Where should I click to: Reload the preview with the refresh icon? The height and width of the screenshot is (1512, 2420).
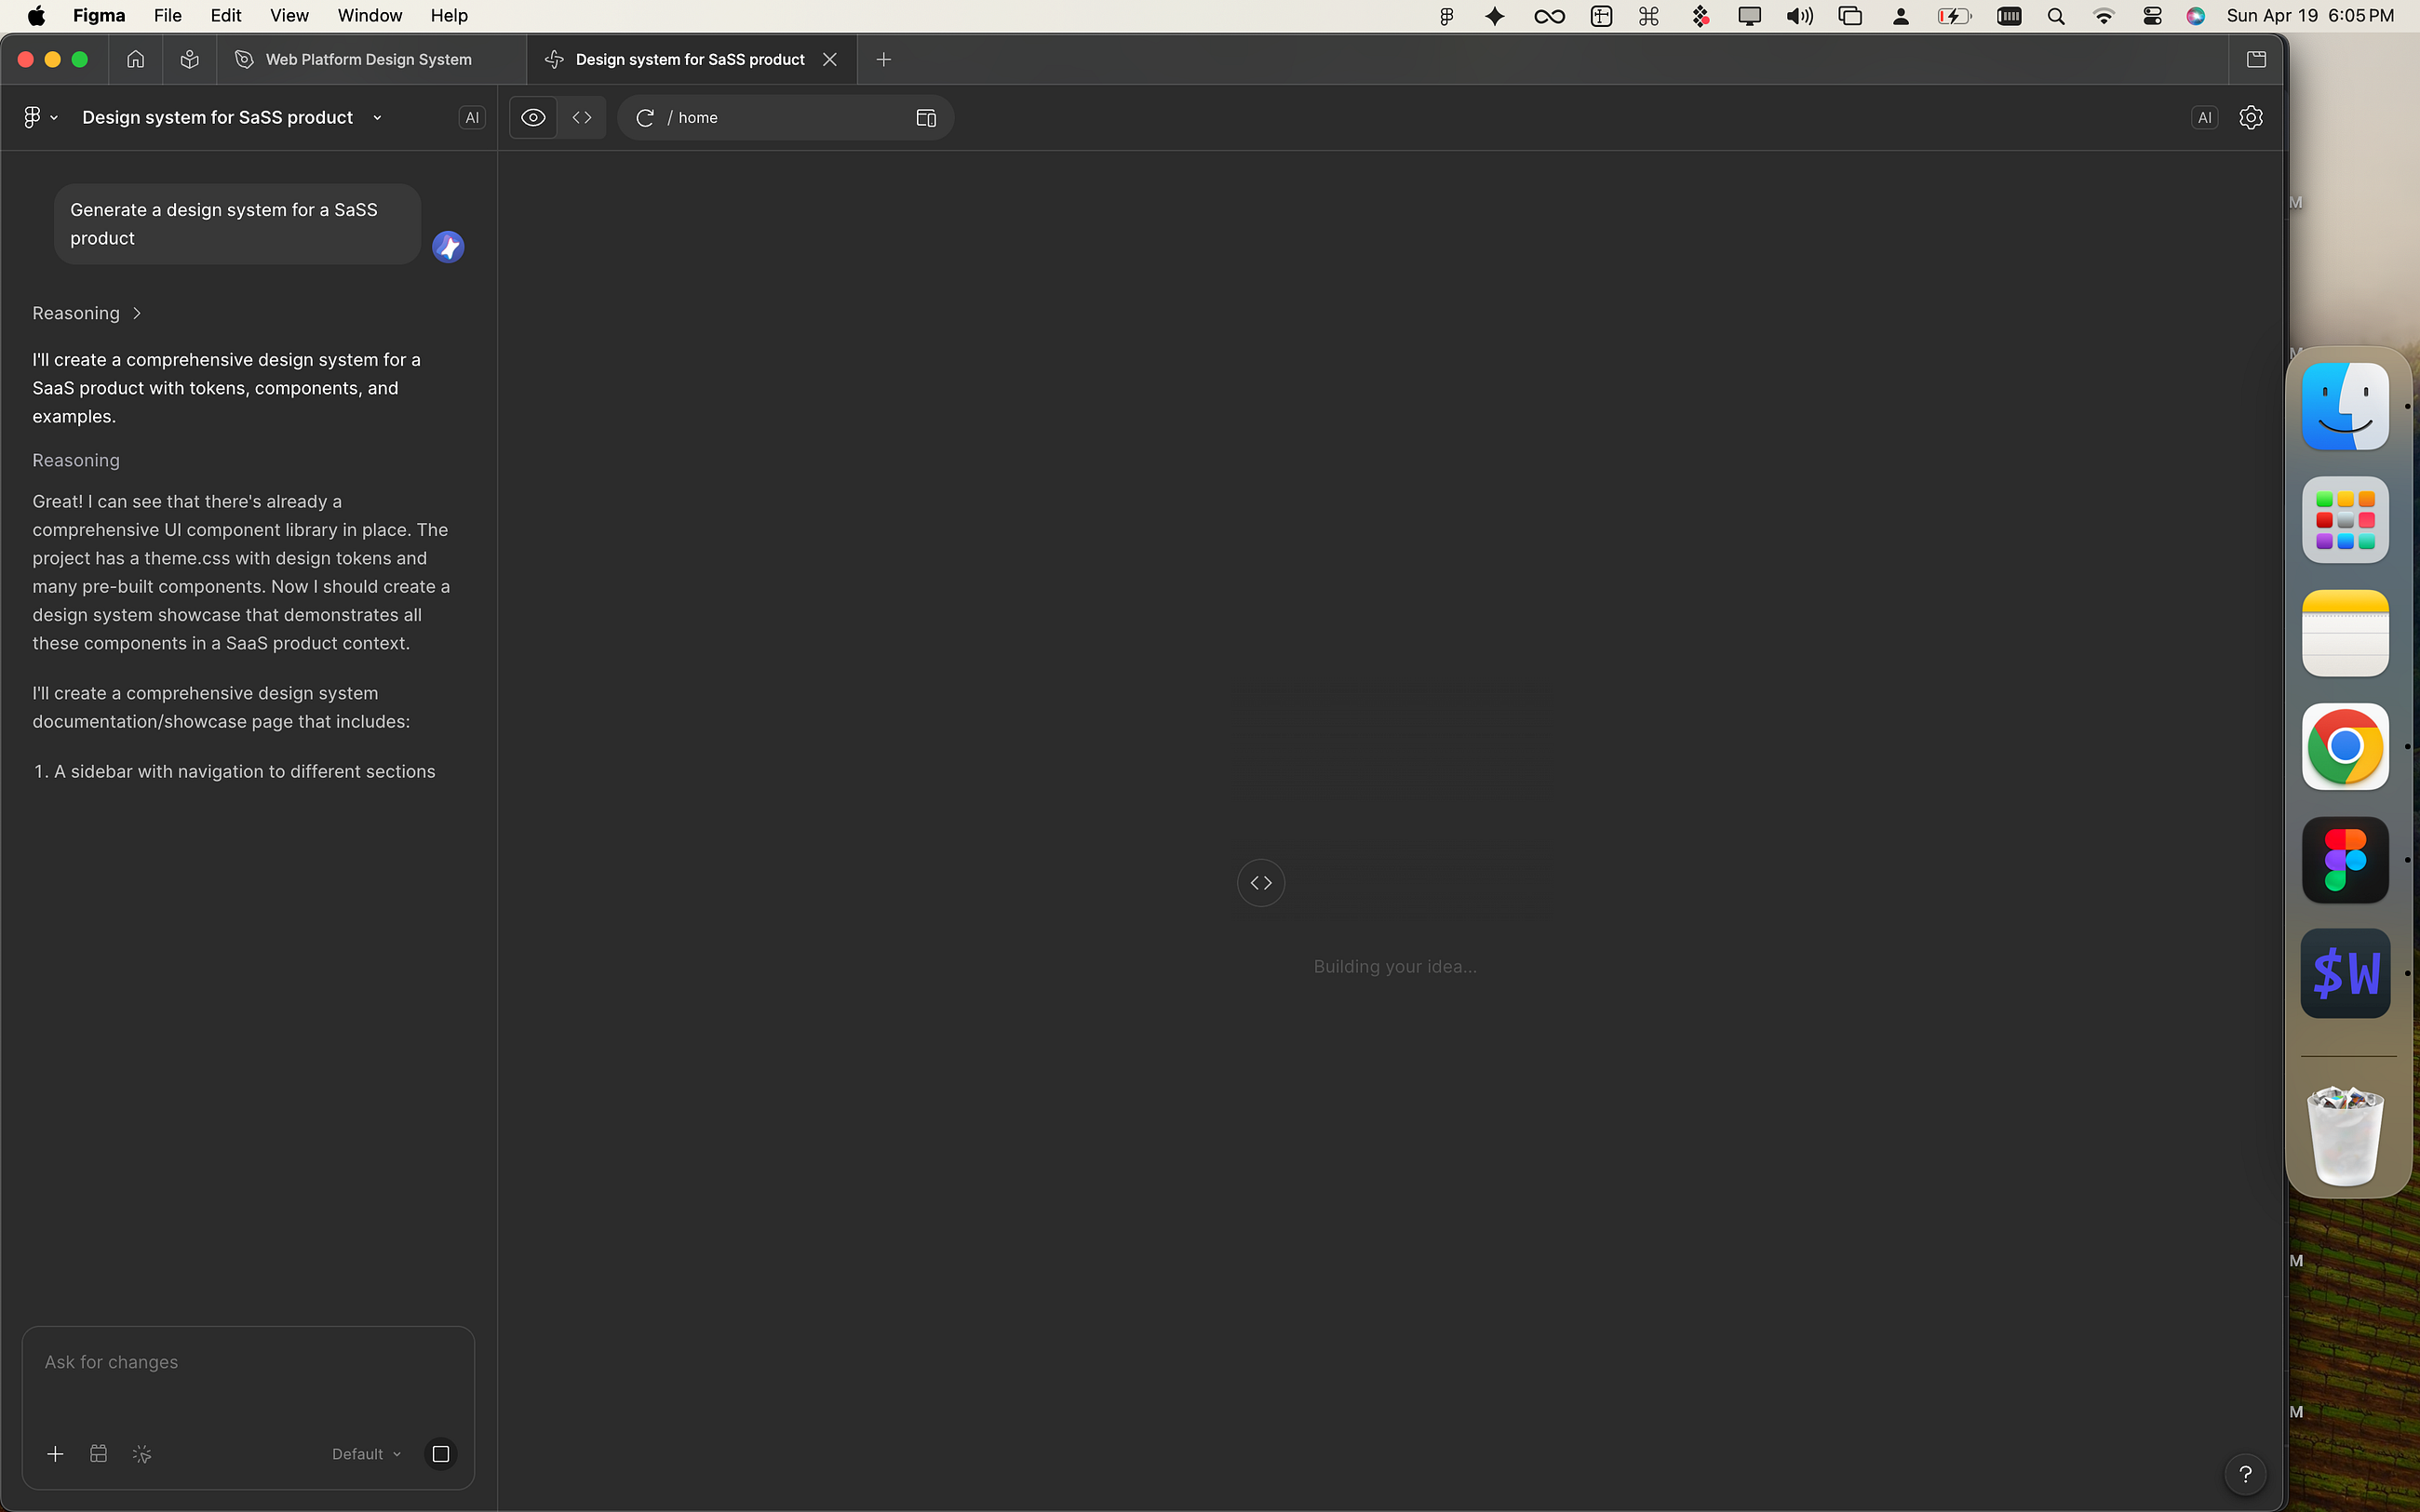pos(645,117)
